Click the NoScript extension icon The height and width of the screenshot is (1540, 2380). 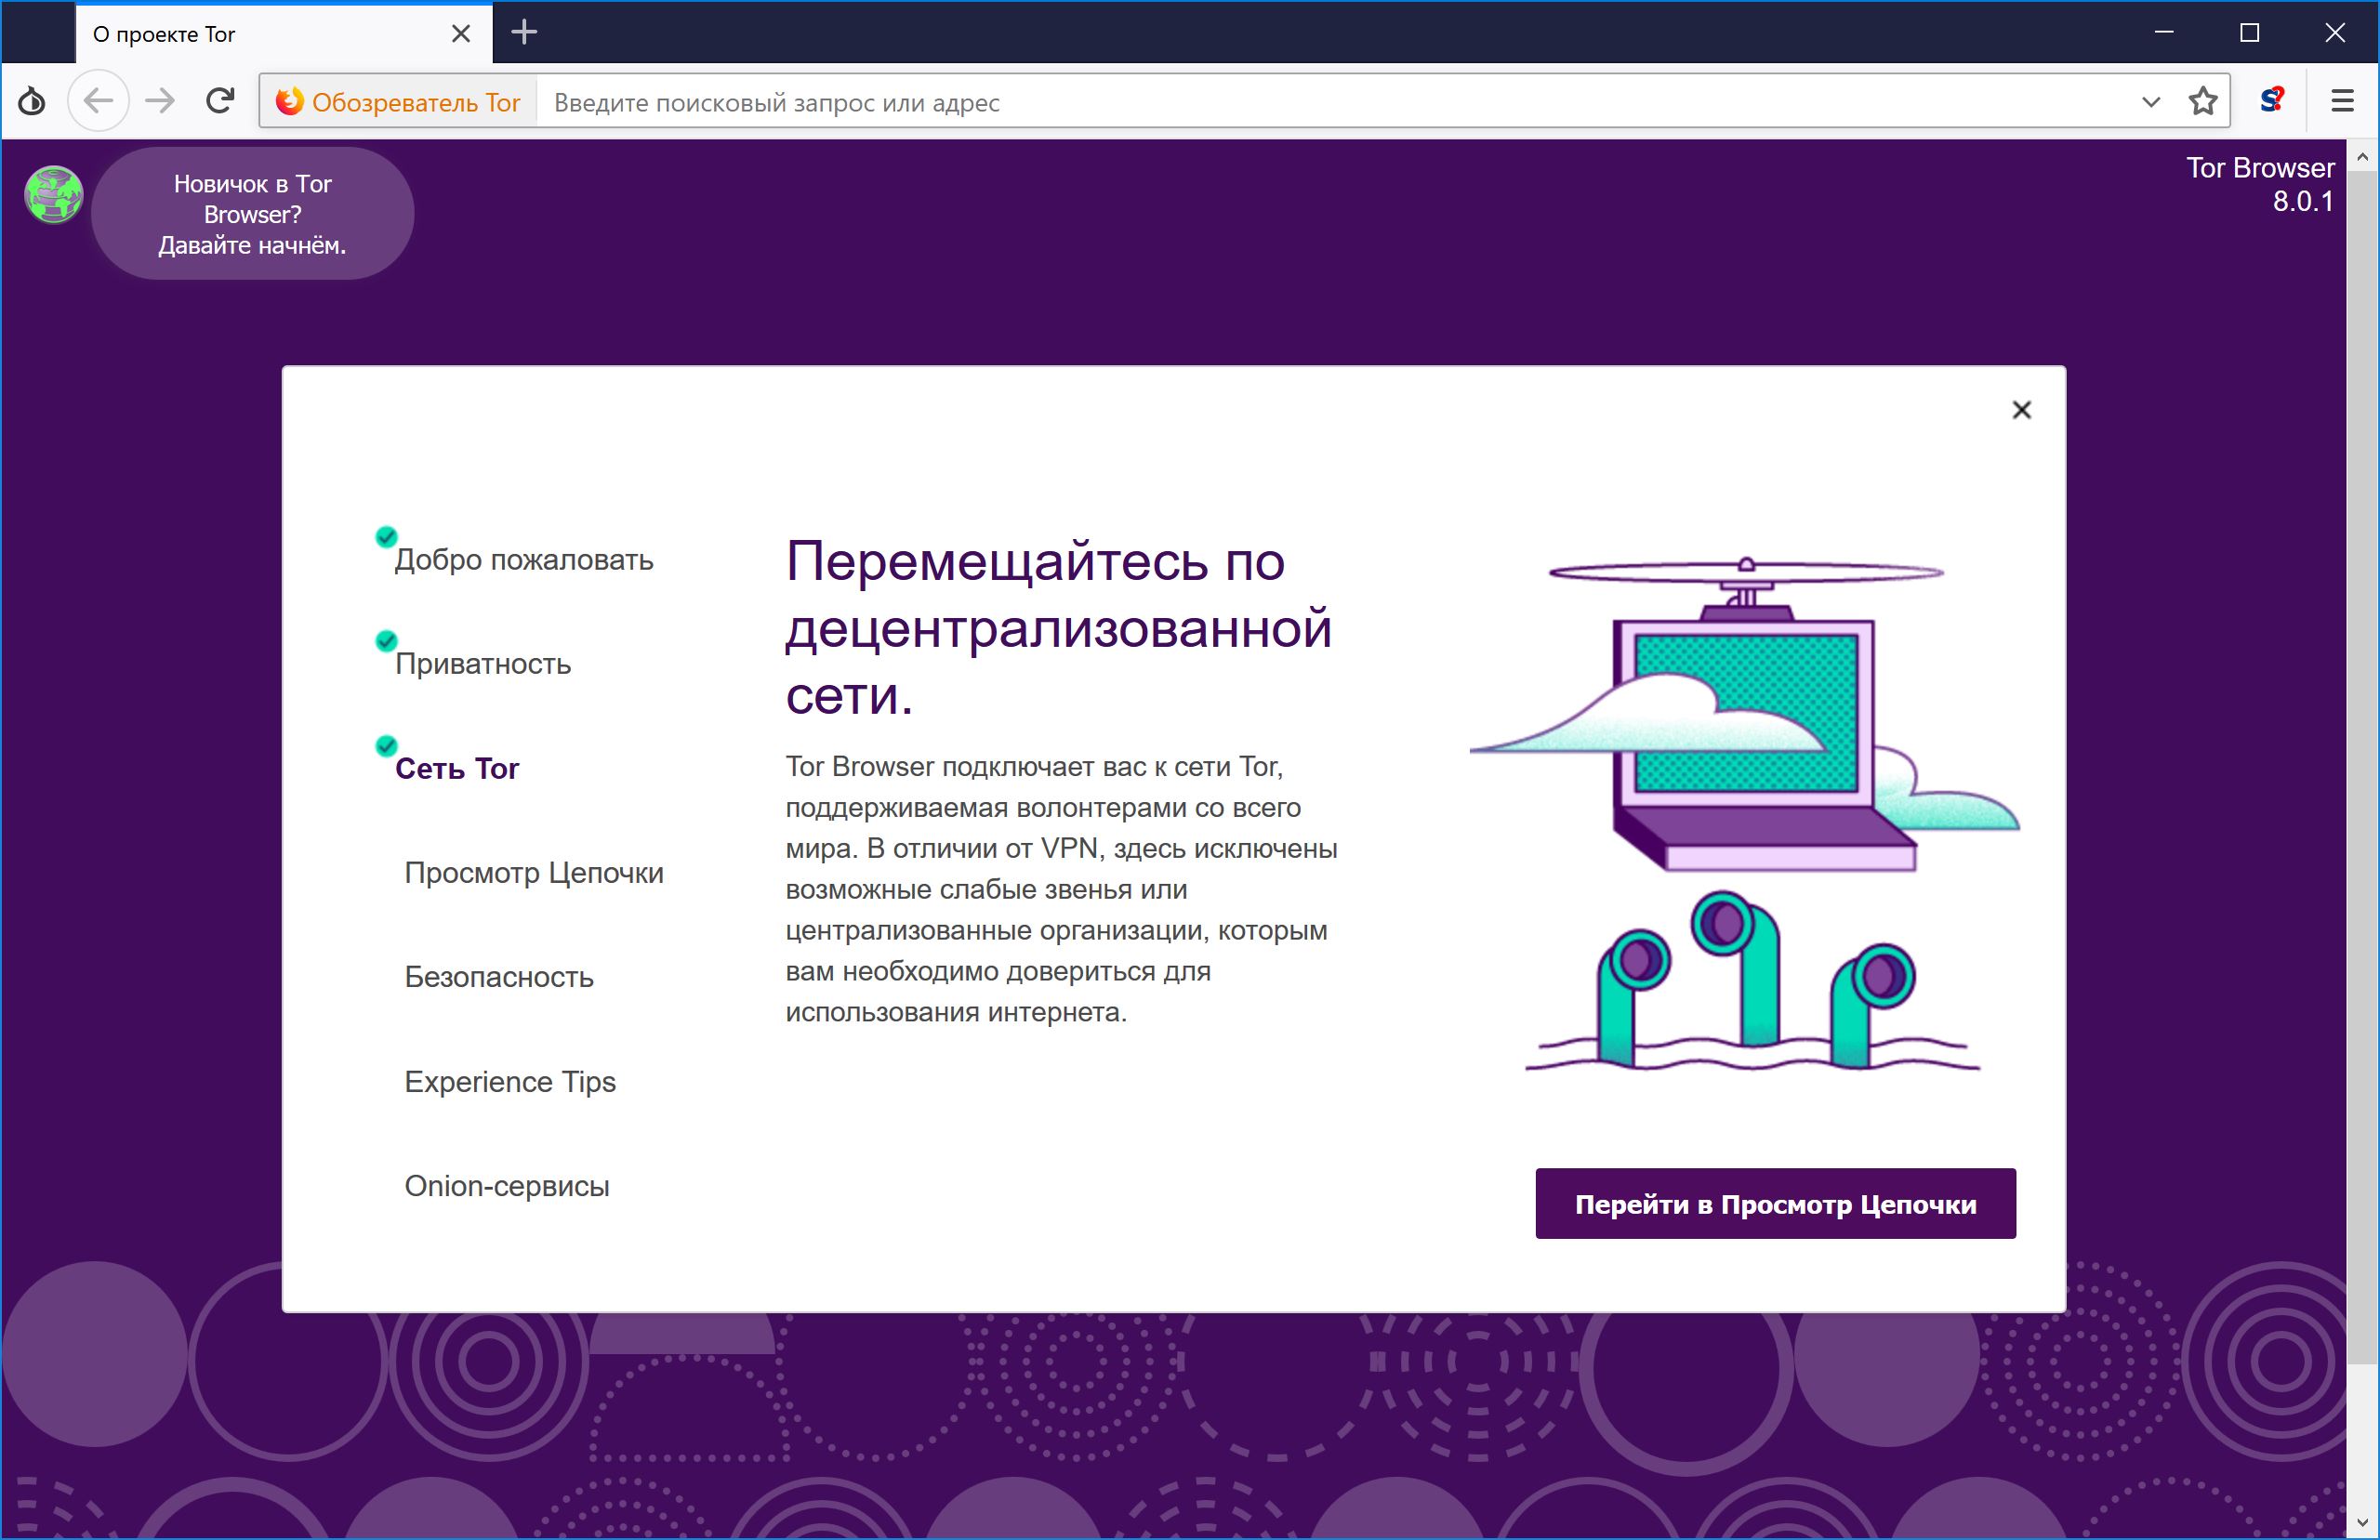(2273, 101)
